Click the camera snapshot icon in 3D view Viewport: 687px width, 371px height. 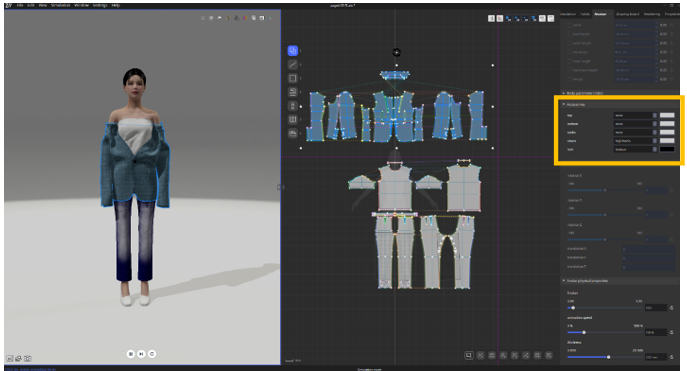pyautogui.click(x=28, y=358)
